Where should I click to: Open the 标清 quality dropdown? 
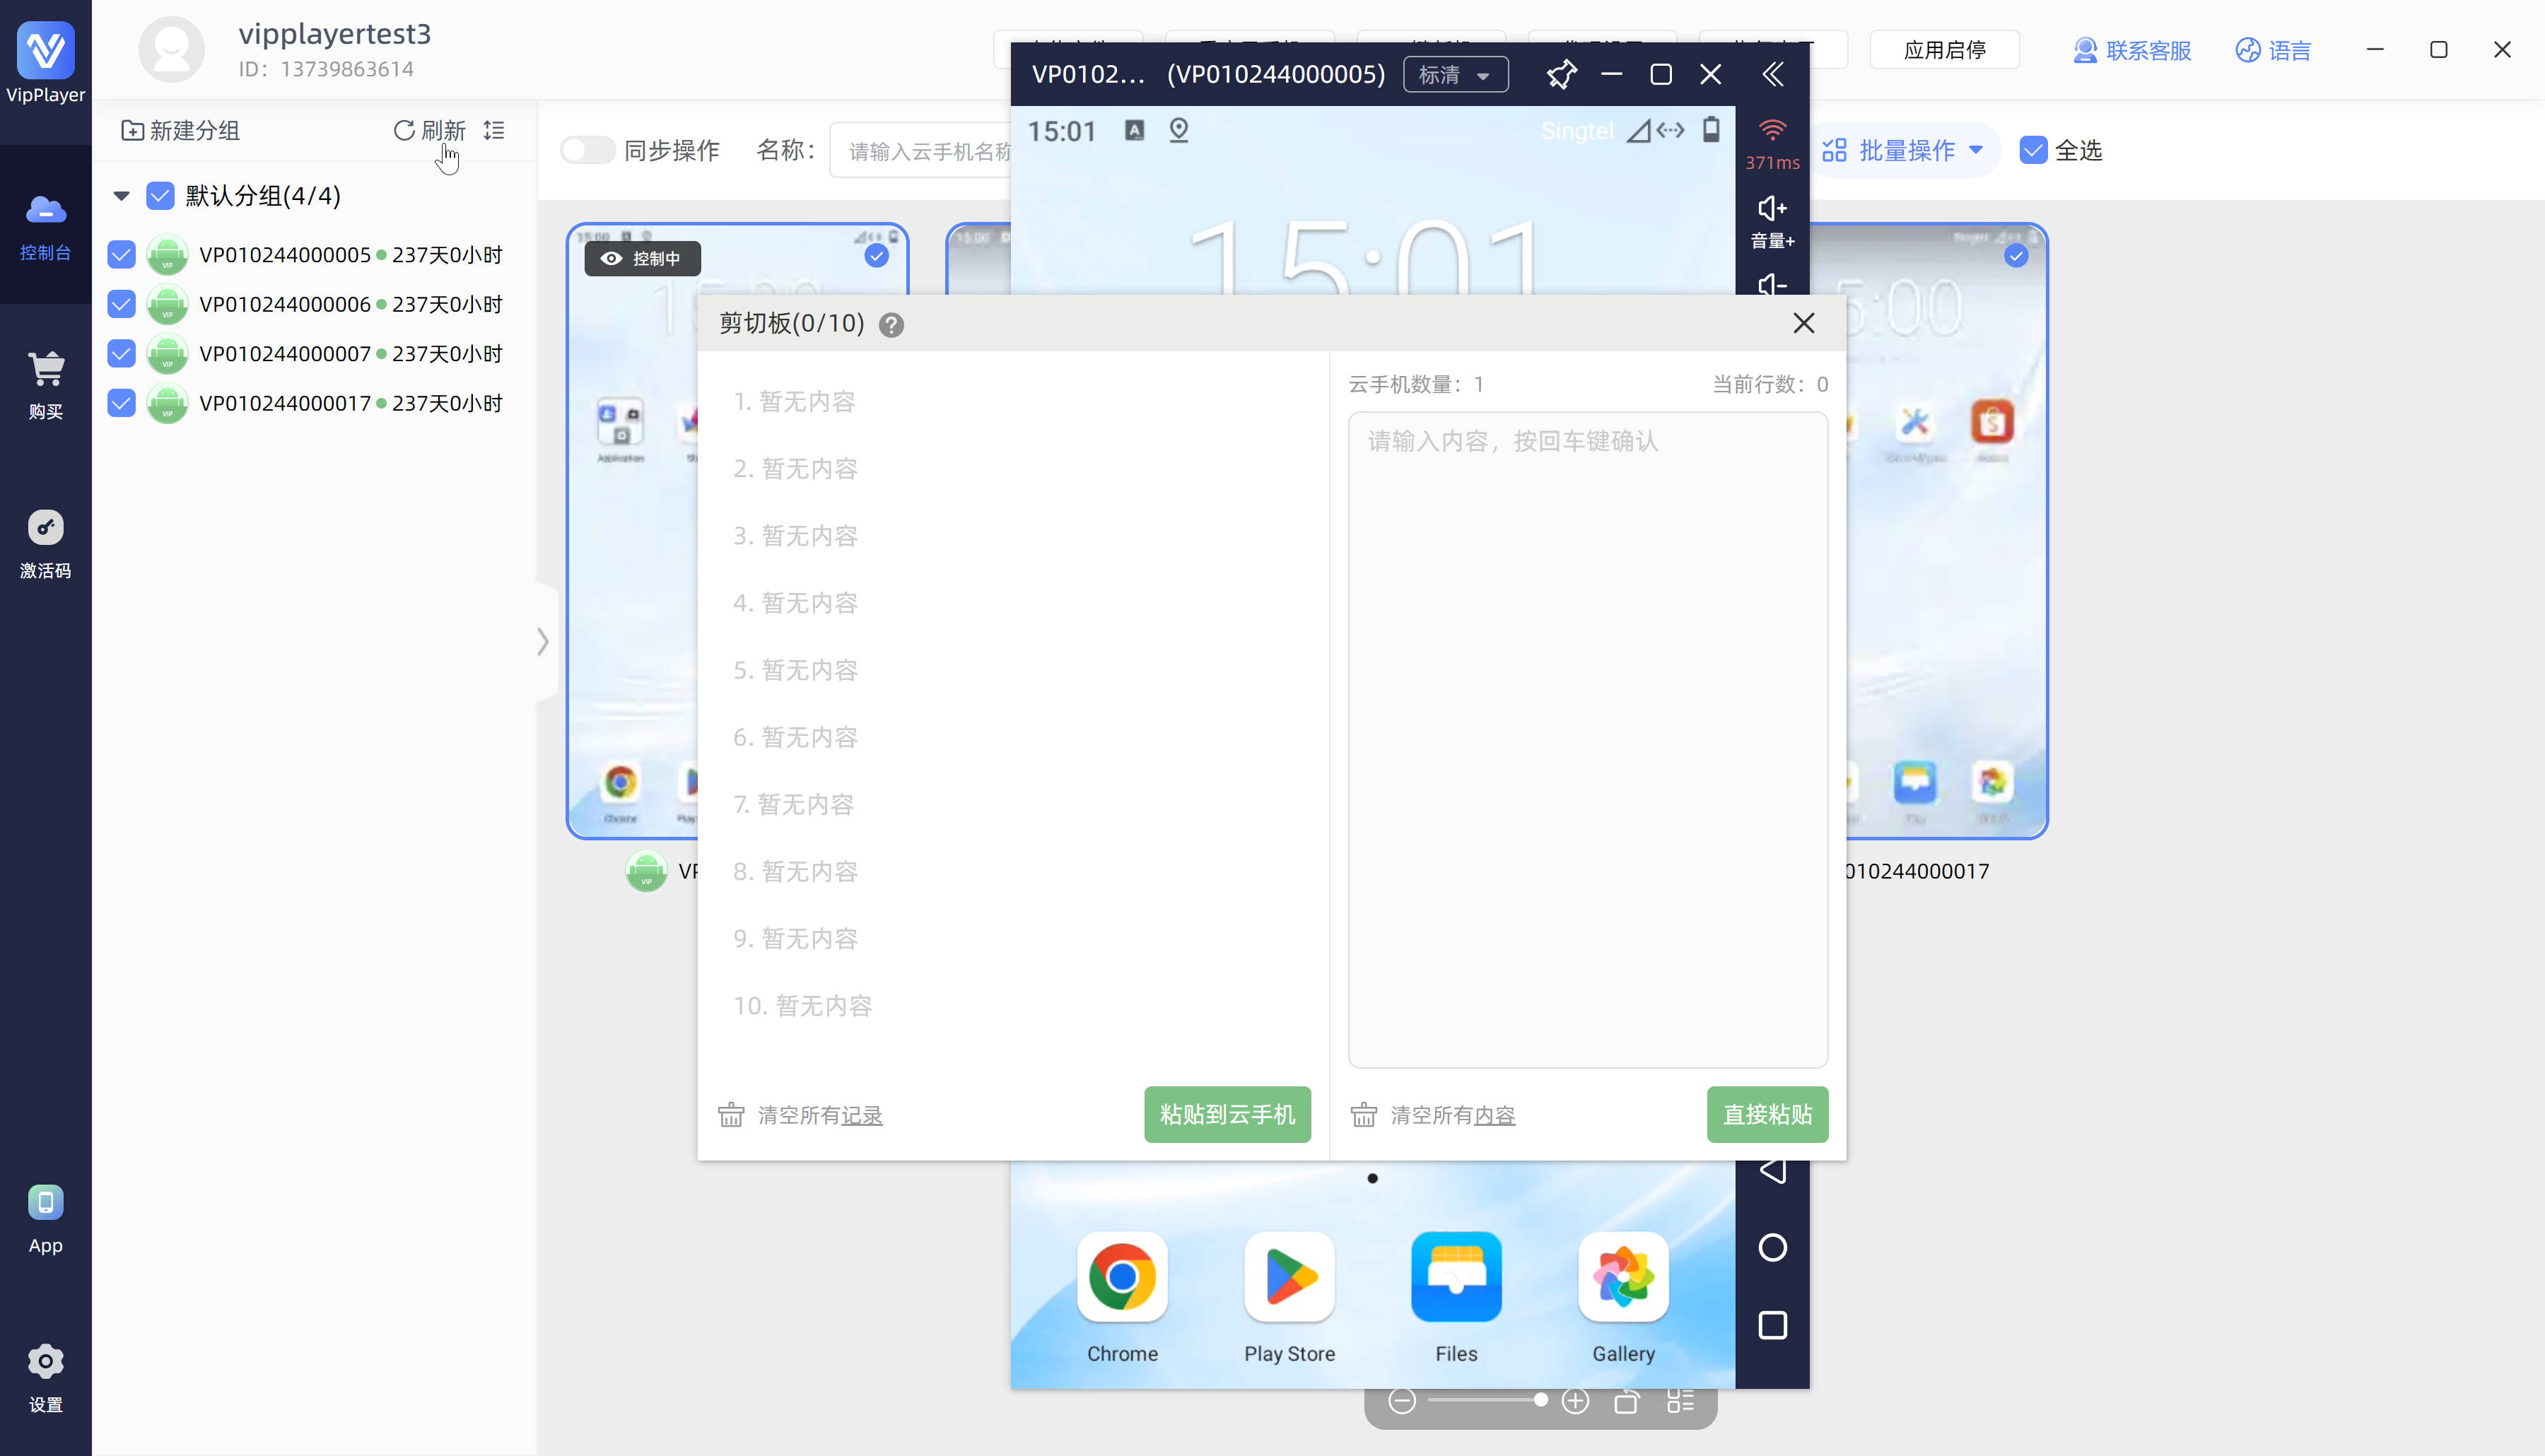click(1455, 75)
